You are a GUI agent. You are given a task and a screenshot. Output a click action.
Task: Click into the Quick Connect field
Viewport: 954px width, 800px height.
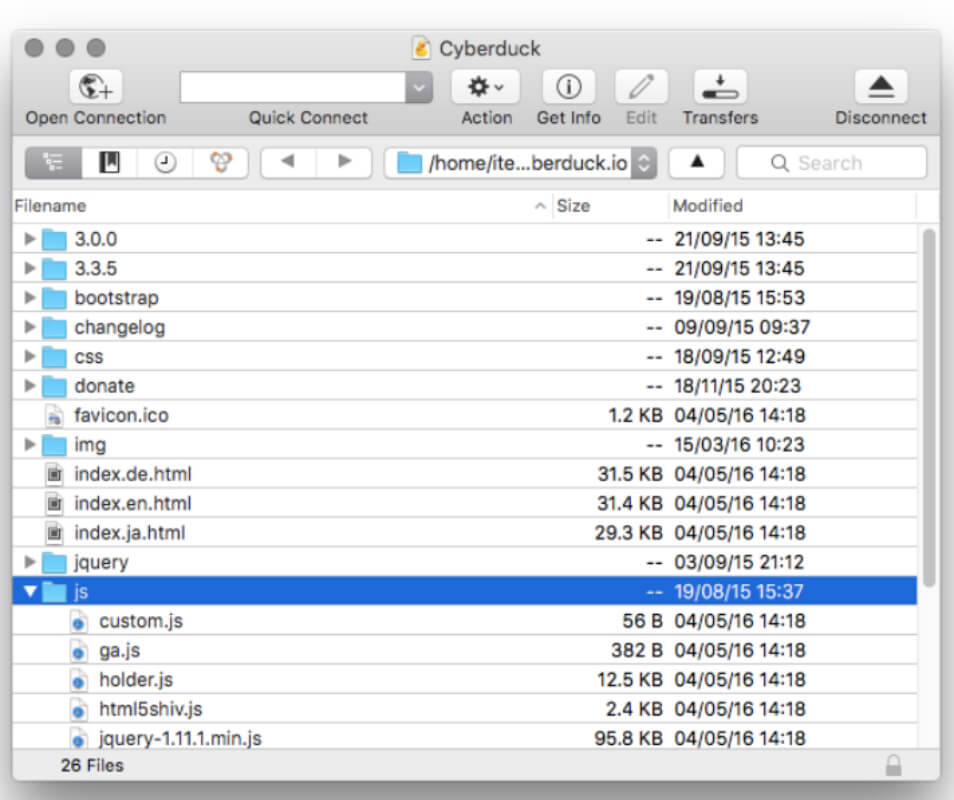[x=293, y=87]
